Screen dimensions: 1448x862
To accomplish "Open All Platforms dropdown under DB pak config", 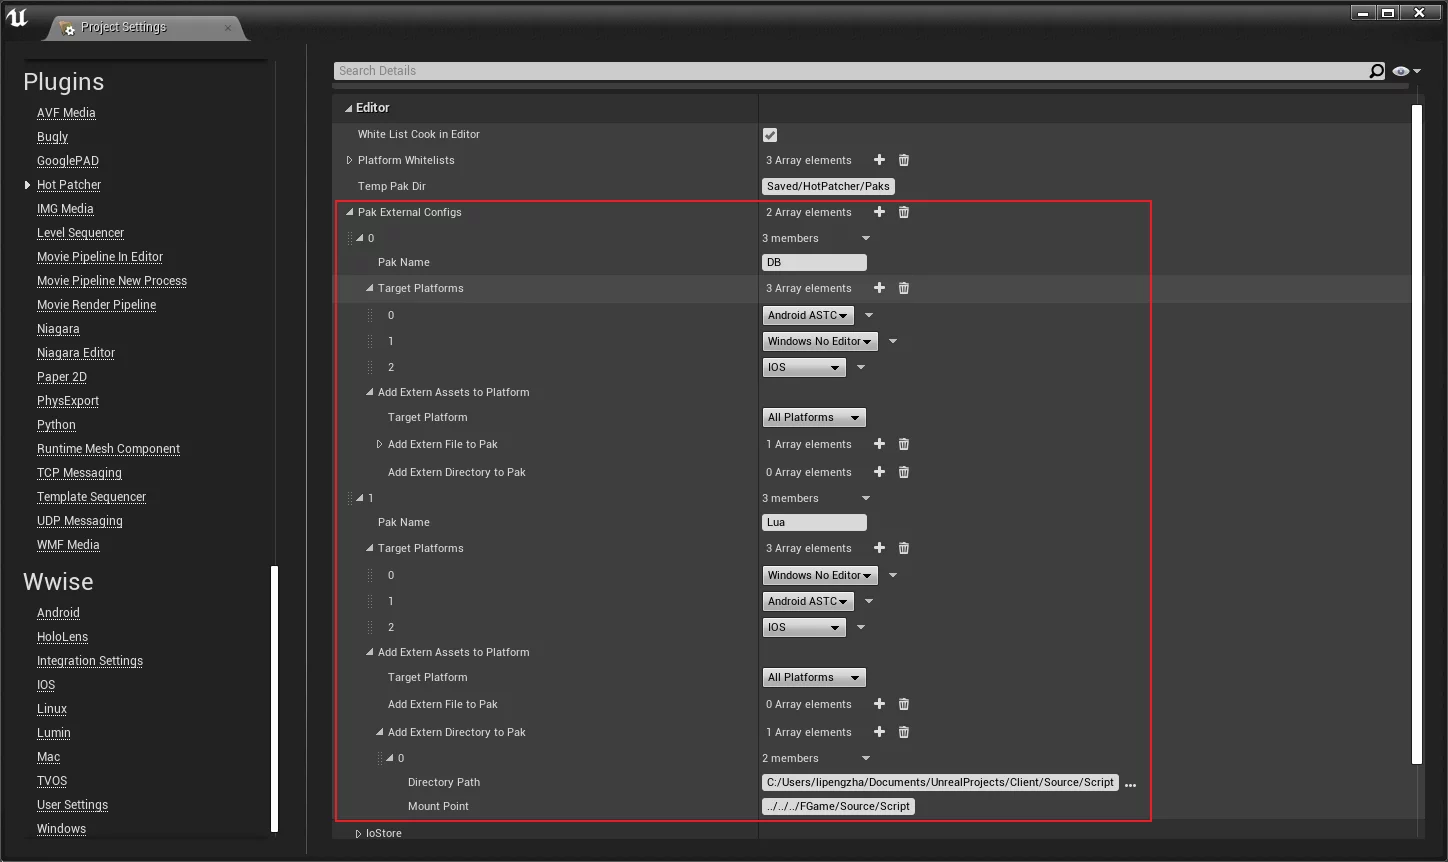I will pyautogui.click(x=813, y=418).
